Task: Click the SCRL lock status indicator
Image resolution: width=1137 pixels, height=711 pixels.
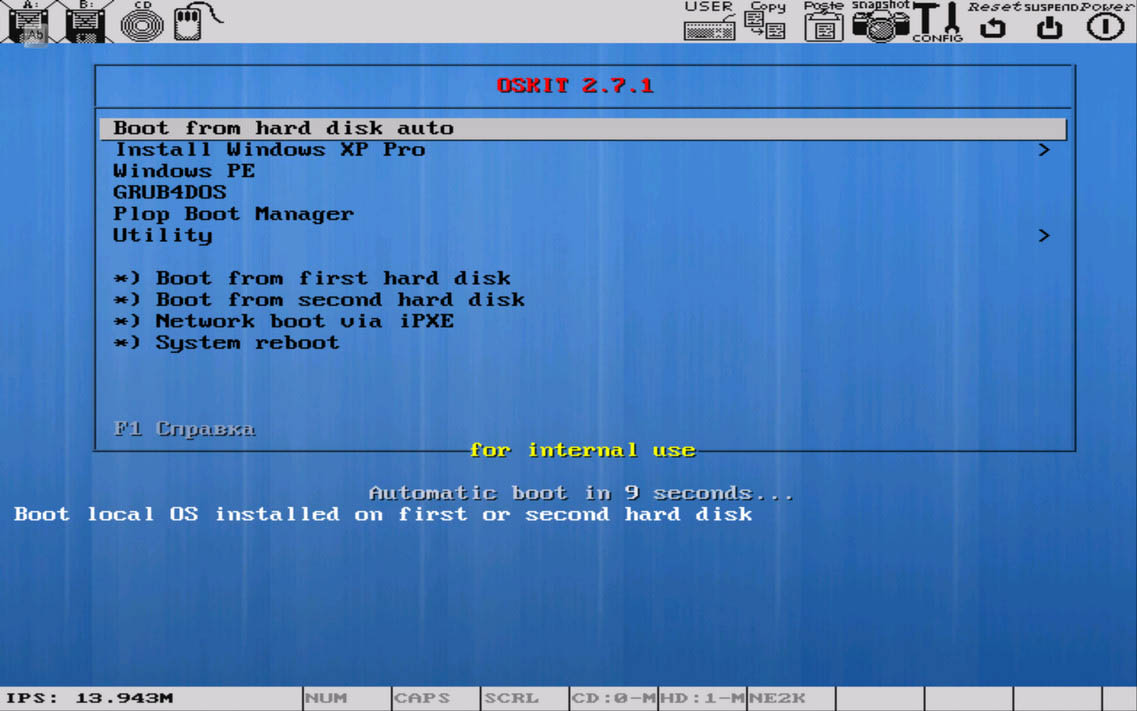Action: [x=524, y=699]
